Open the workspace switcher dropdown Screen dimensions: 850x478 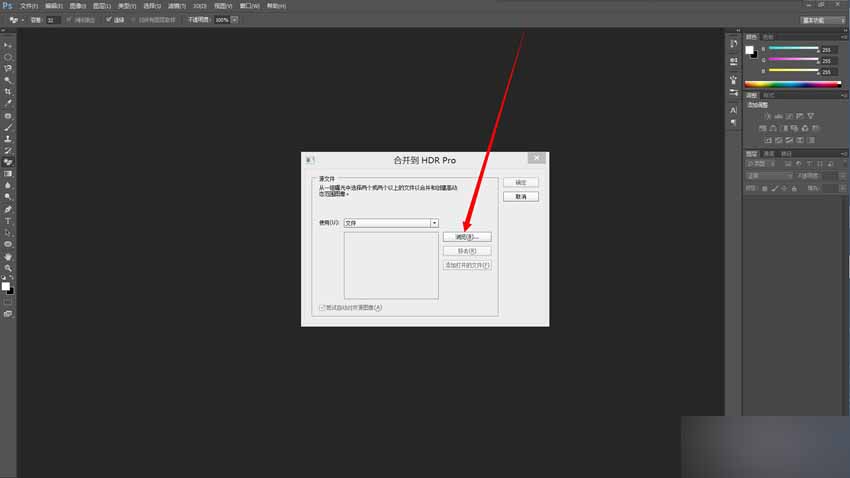(x=823, y=20)
